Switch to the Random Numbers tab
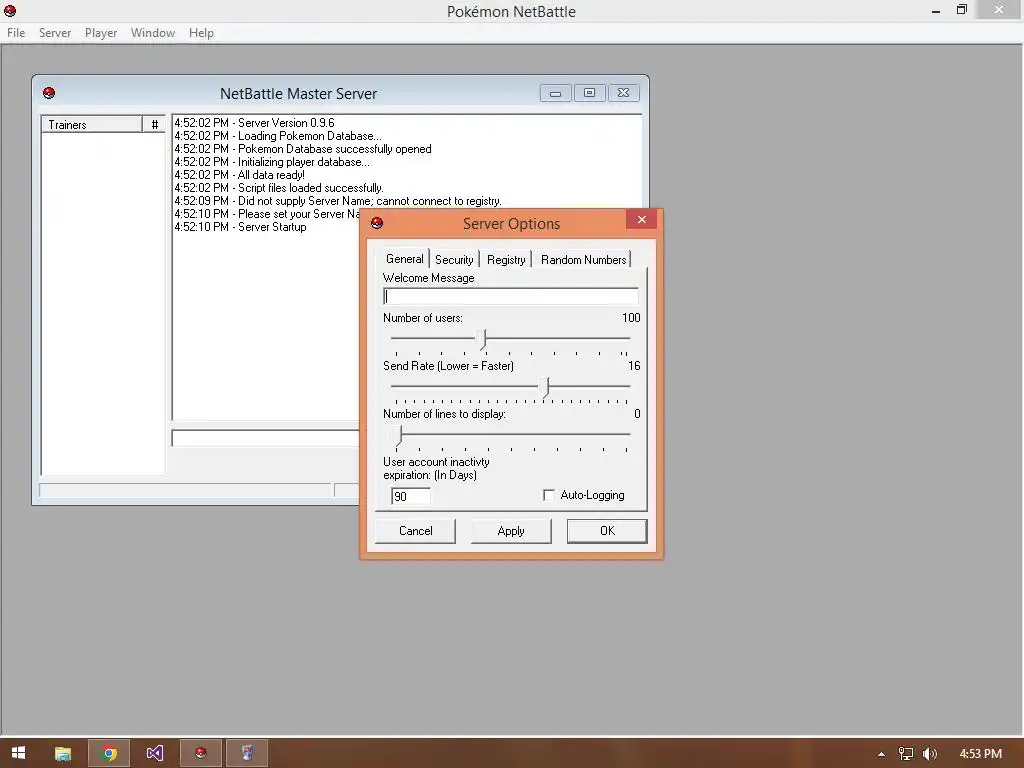The height and width of the screenshot is (768, 1024). (583, 259)
